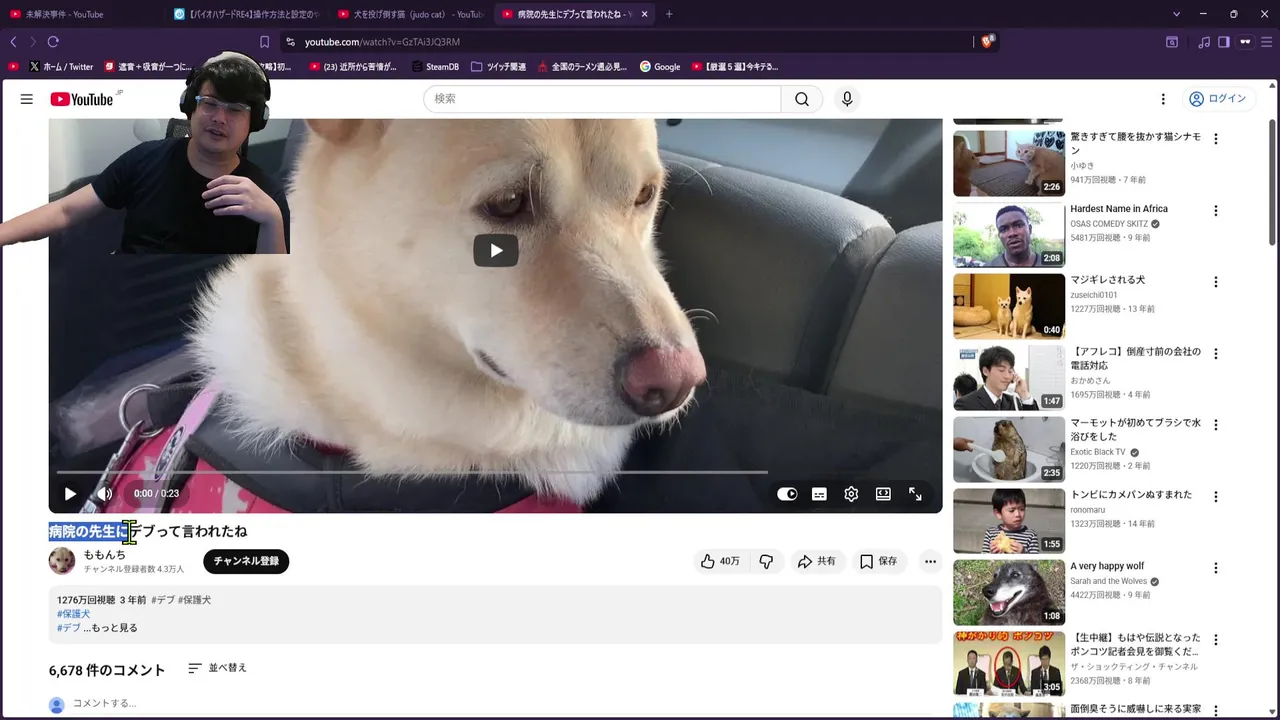Toggle the autoplay switch in the player

click(x=787, y=494)
